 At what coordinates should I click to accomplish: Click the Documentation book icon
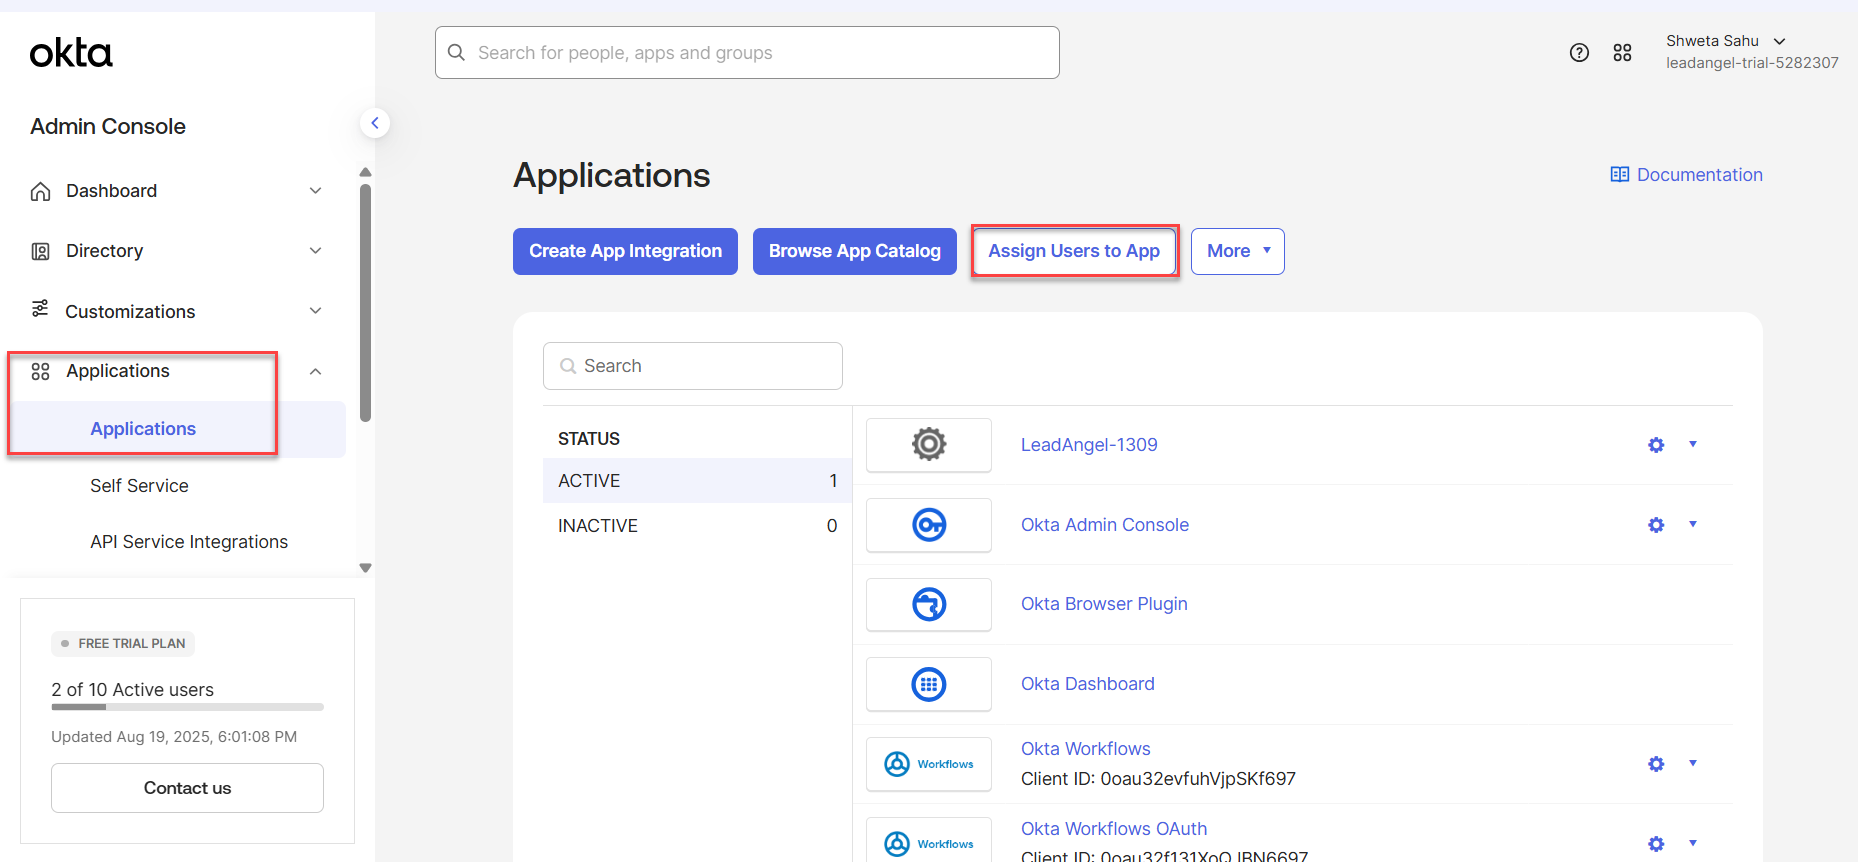[1620, 175]
